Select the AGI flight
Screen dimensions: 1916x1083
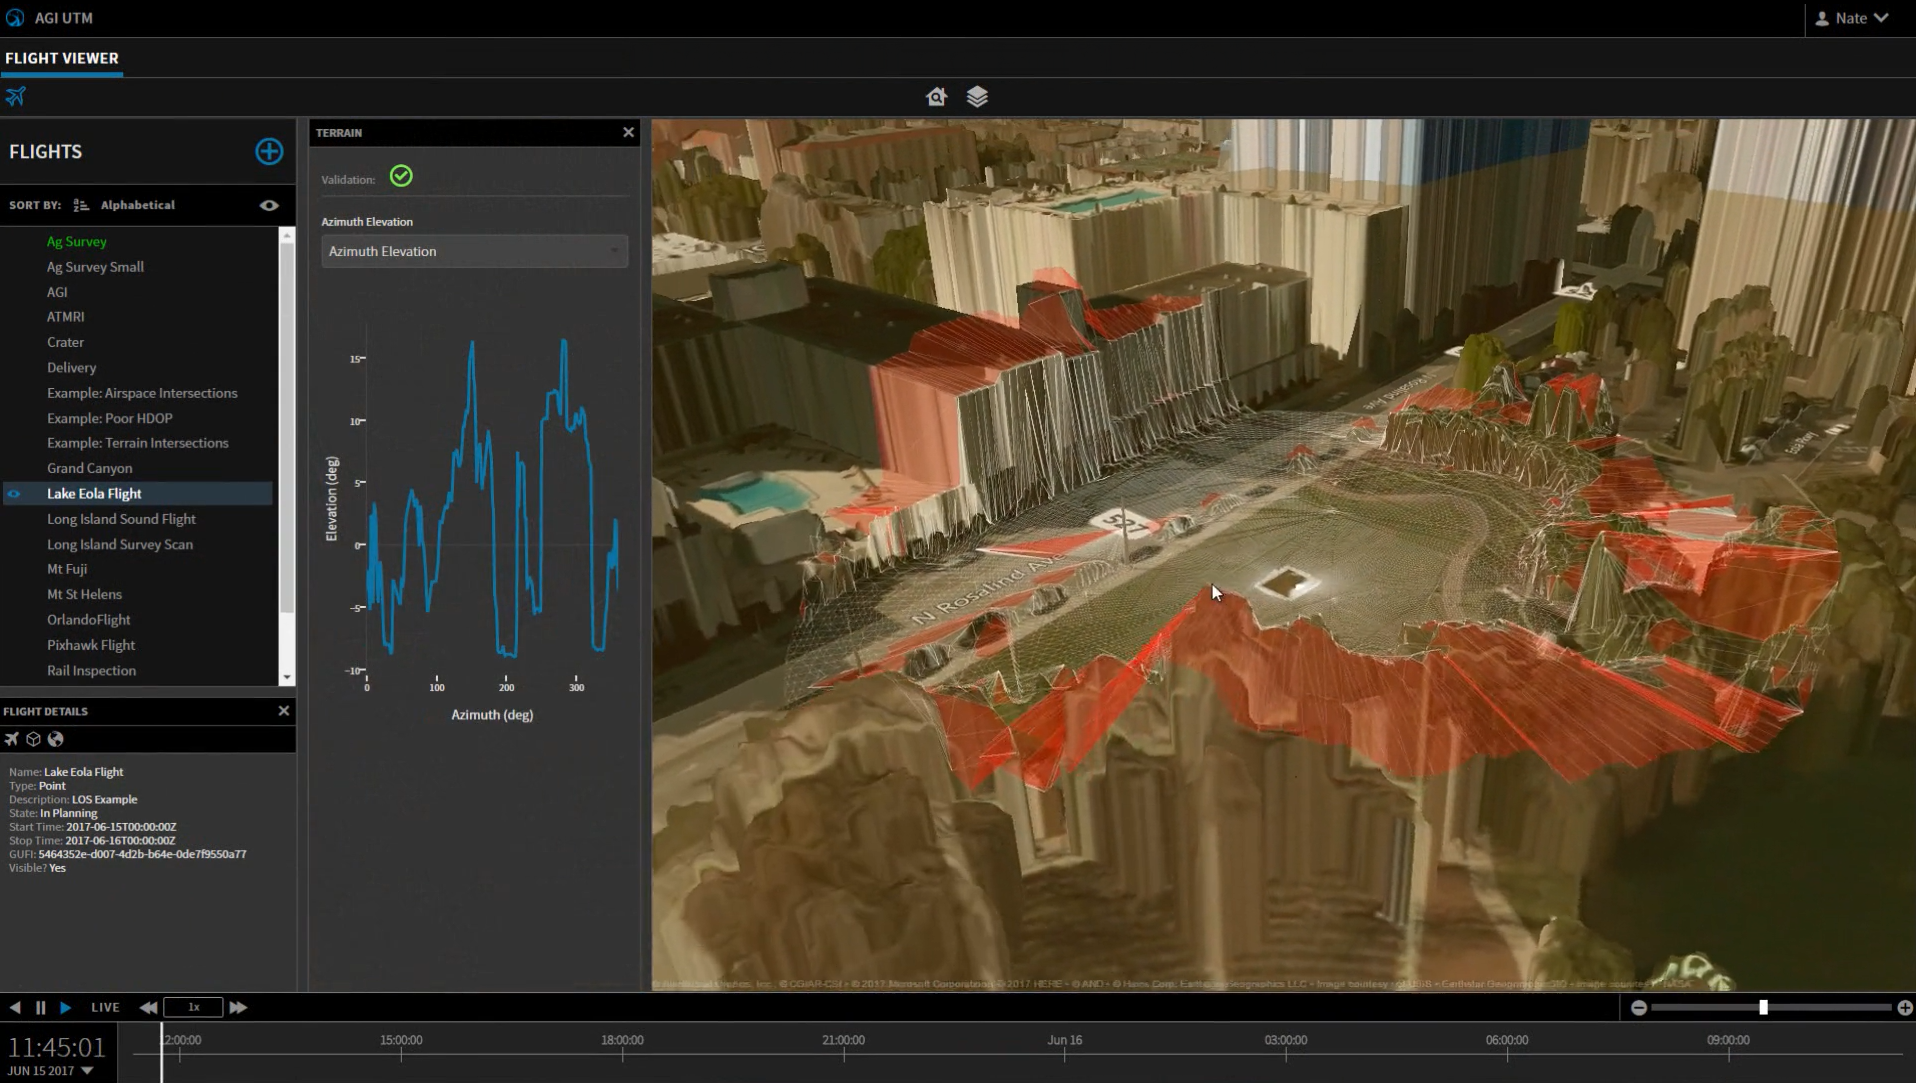pyautogui.click(x=57, y=292)
